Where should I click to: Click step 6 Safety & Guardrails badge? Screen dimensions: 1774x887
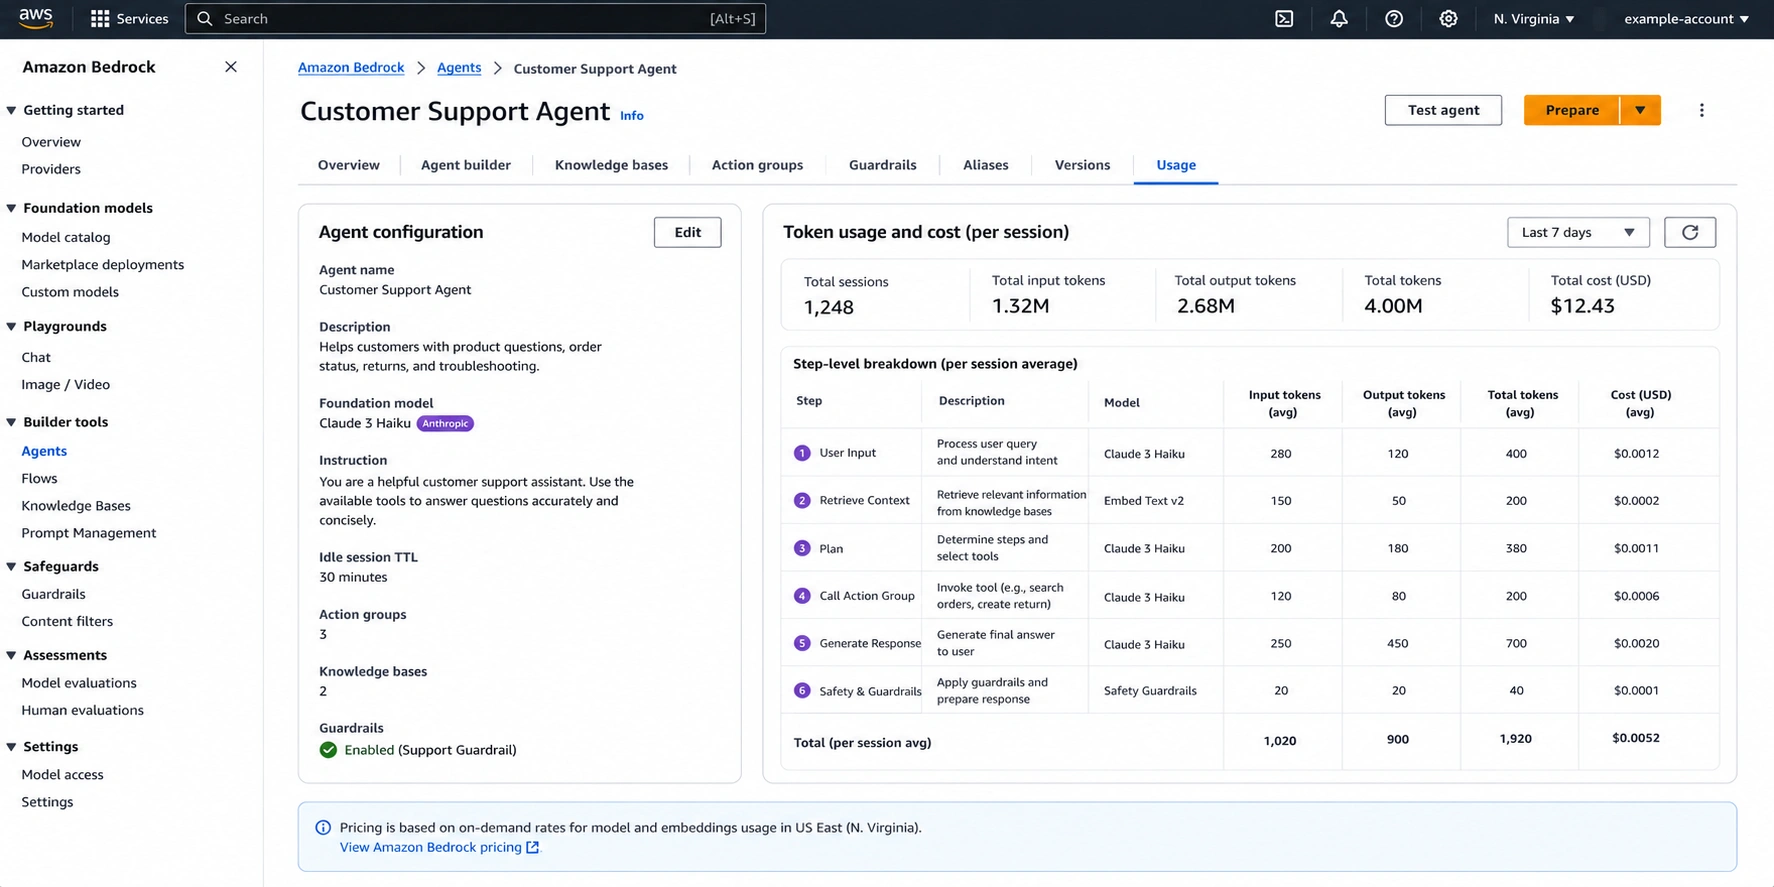point(802,690)
